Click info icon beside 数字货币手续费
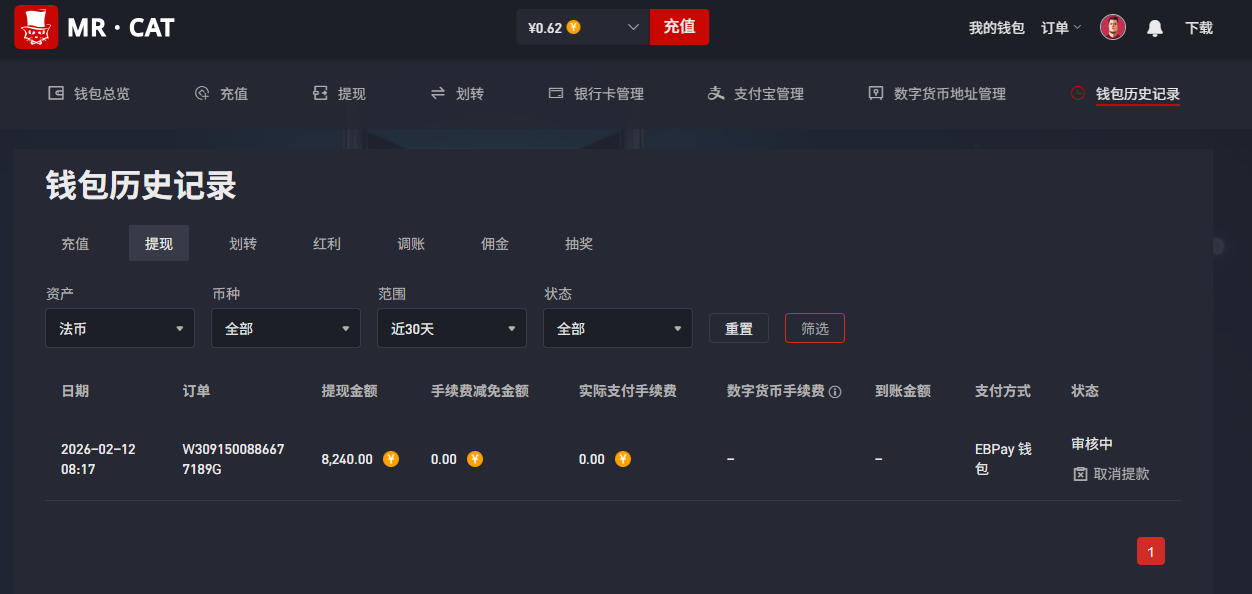 [x=835, y=392]
